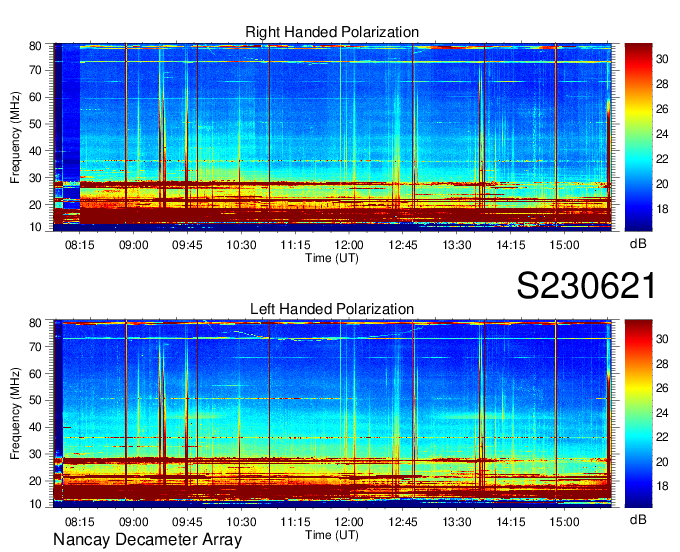Click the 14:15 time tick under right-handed plot
680x552 pixels.
click(x=511, y=245)
